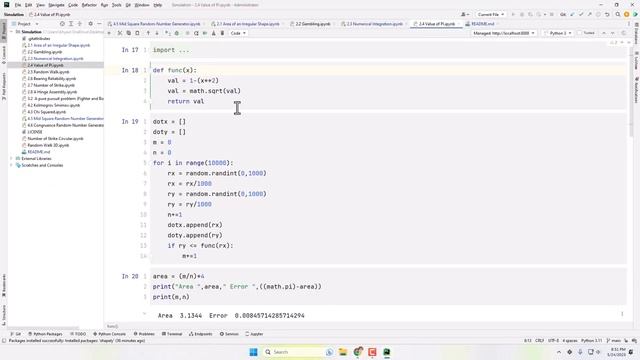This screenshot has width=640, height=360.
Task: Click into the def func(x) code cell
Action: [388, 86]
